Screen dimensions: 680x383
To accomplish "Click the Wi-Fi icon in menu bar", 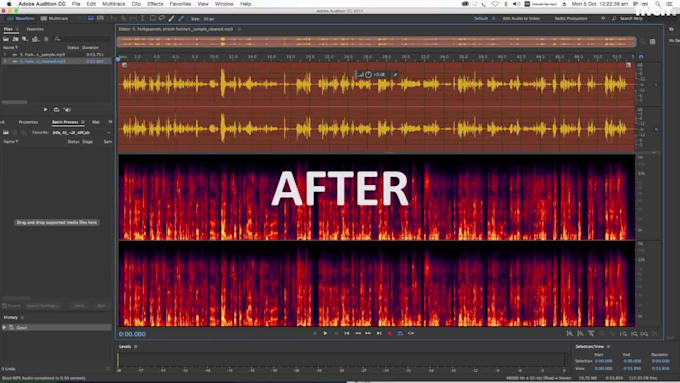I will pyautogui.click(x=495, y=4).
